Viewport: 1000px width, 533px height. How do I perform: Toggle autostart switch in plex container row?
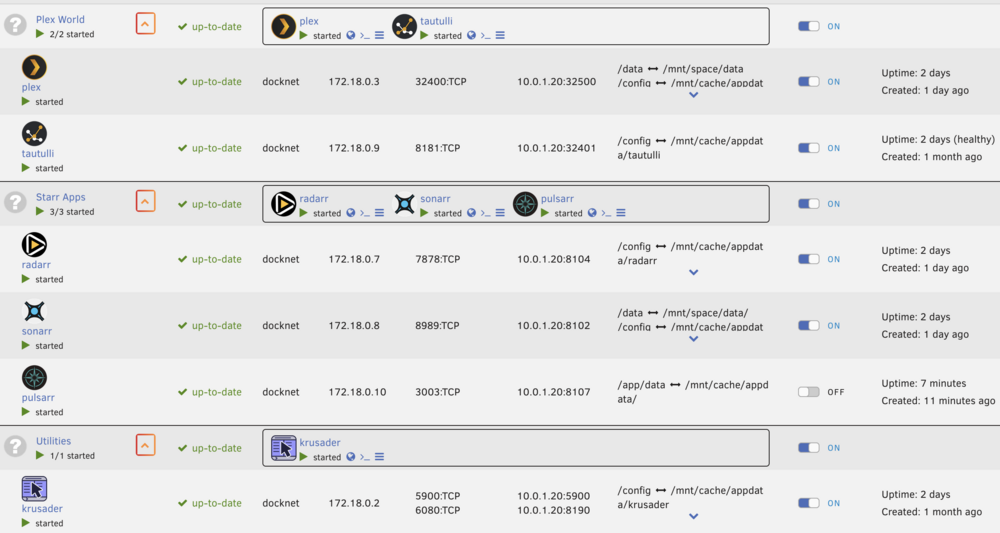click(x=809, y=82)
